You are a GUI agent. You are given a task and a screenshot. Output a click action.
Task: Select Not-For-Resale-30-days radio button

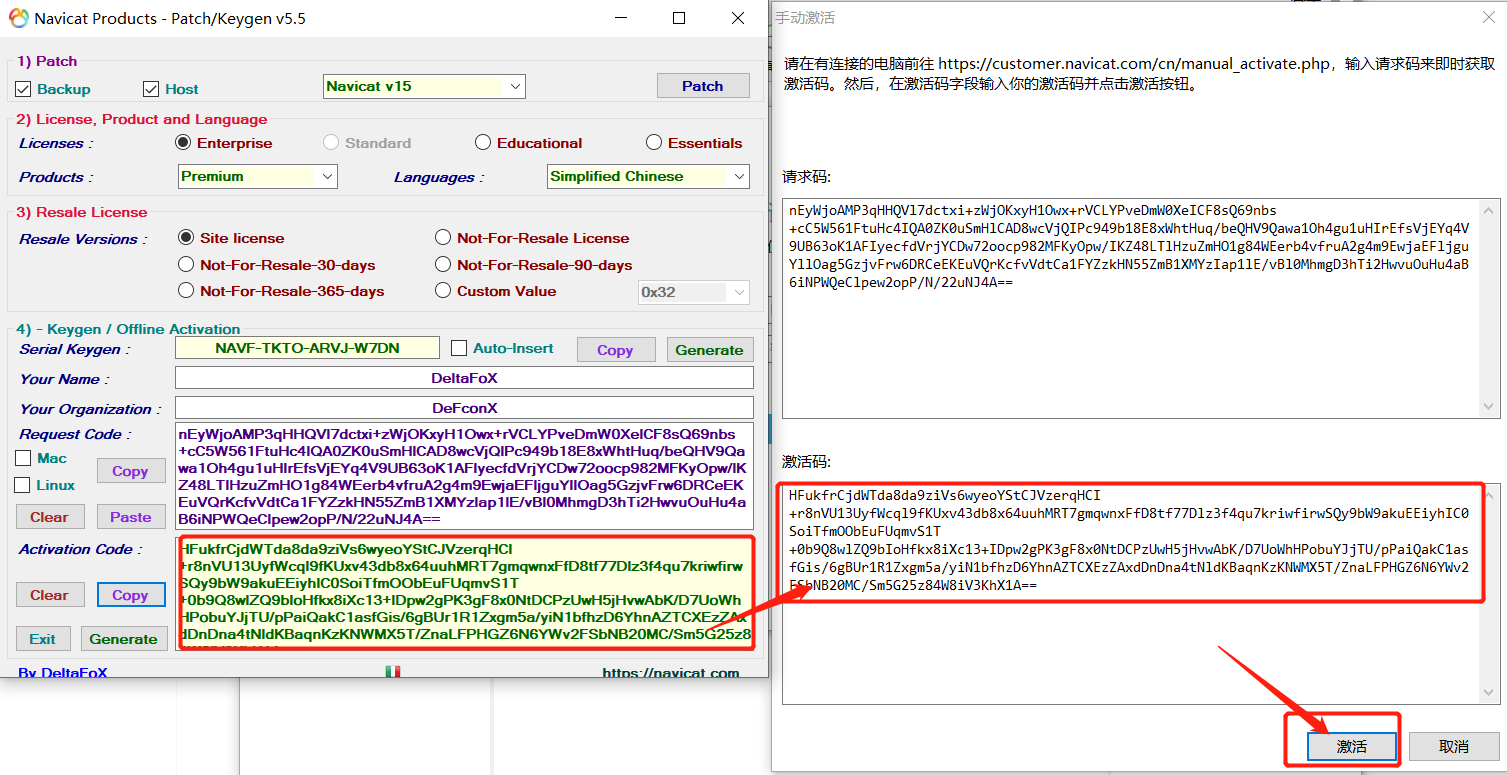185,264
